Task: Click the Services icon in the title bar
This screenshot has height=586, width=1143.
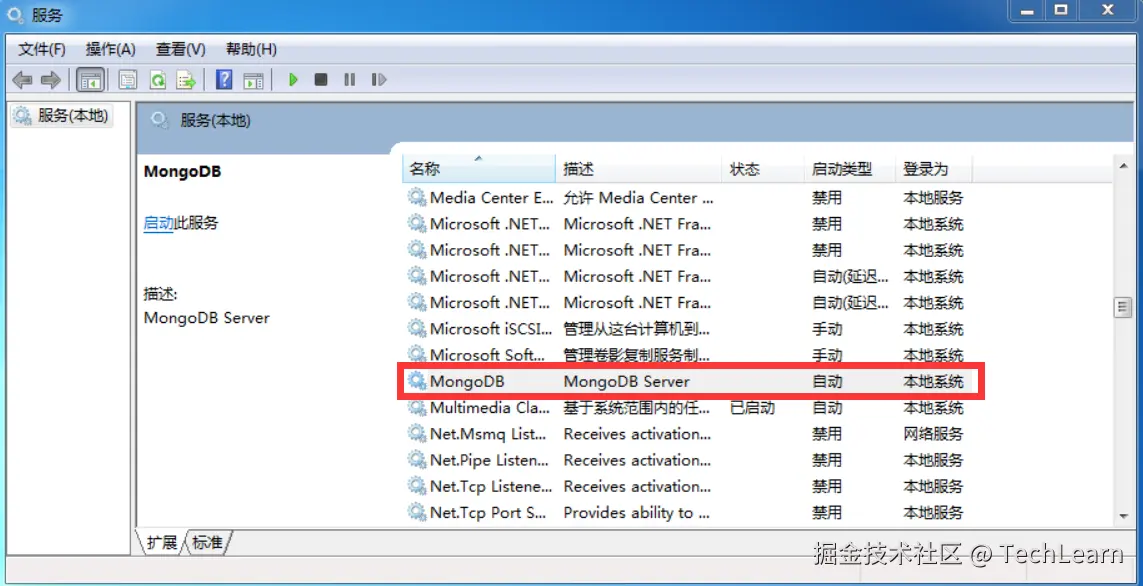Action: (15, 15)
